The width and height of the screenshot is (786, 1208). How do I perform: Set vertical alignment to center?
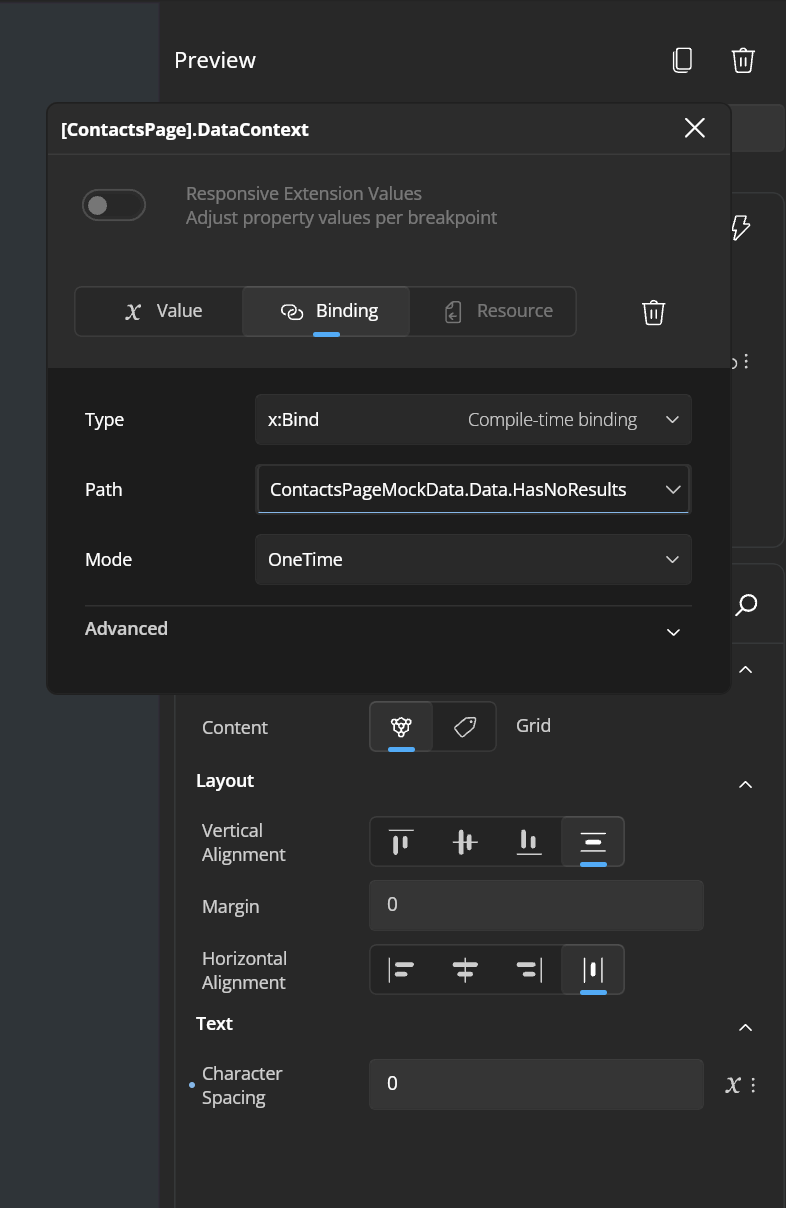click(x=465, y=842)
